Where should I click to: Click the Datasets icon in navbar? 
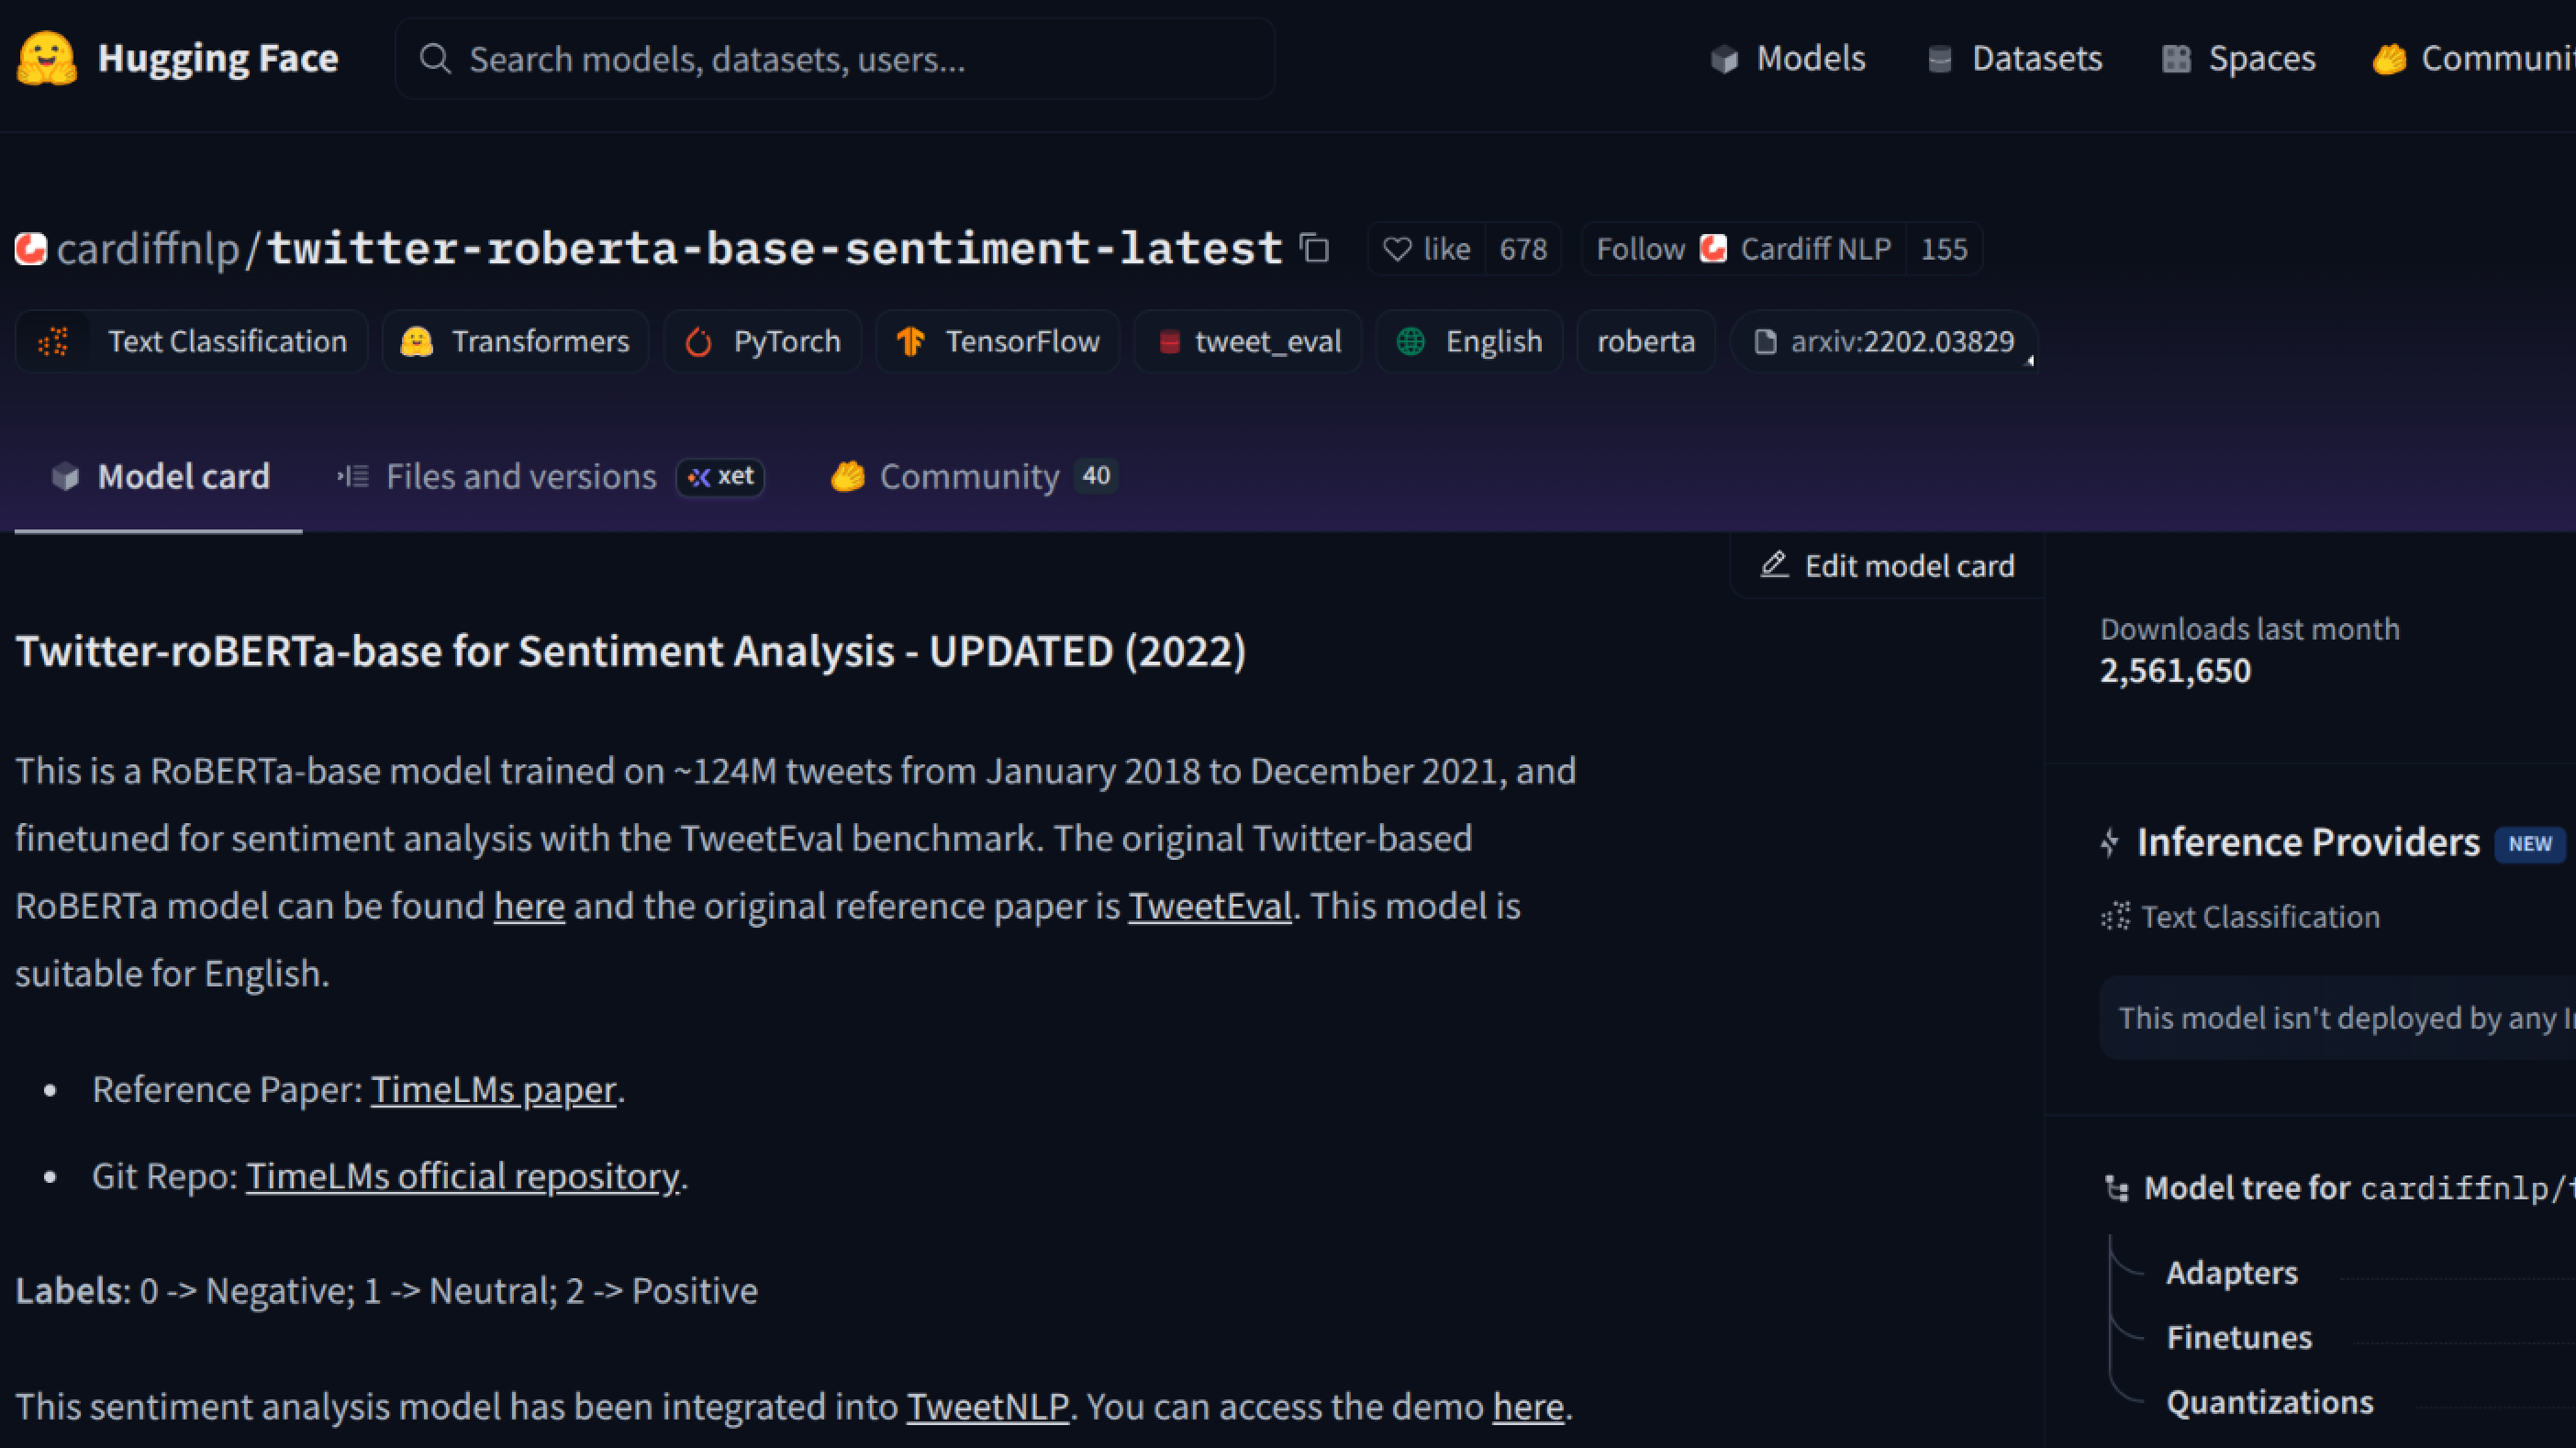click(1939, 59)
